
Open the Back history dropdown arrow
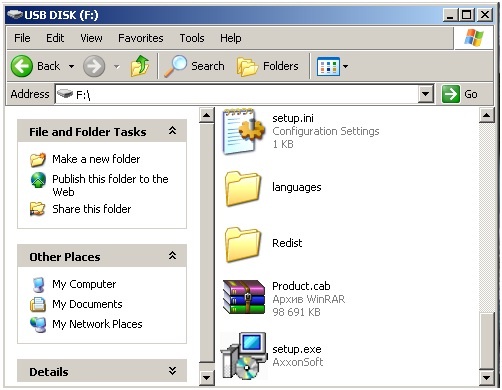[x=71, y=66]
